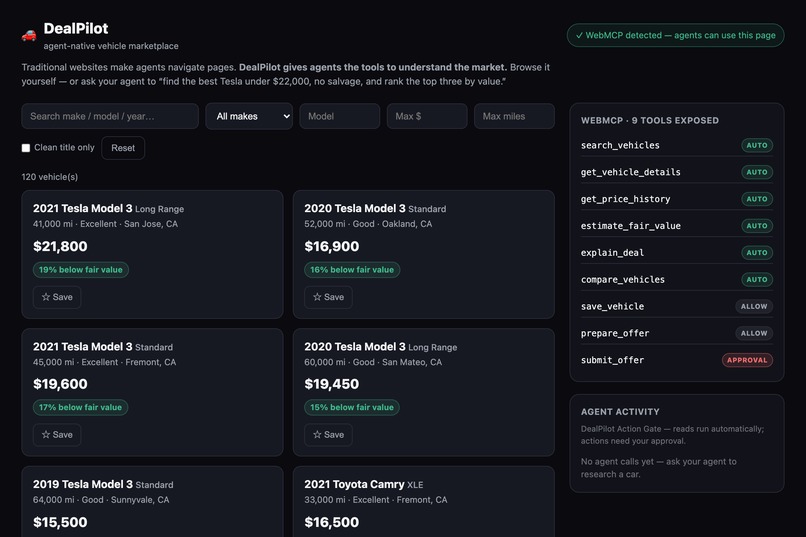
Task: Select the submit_offer tool row
Action: [x=676, y=360]
